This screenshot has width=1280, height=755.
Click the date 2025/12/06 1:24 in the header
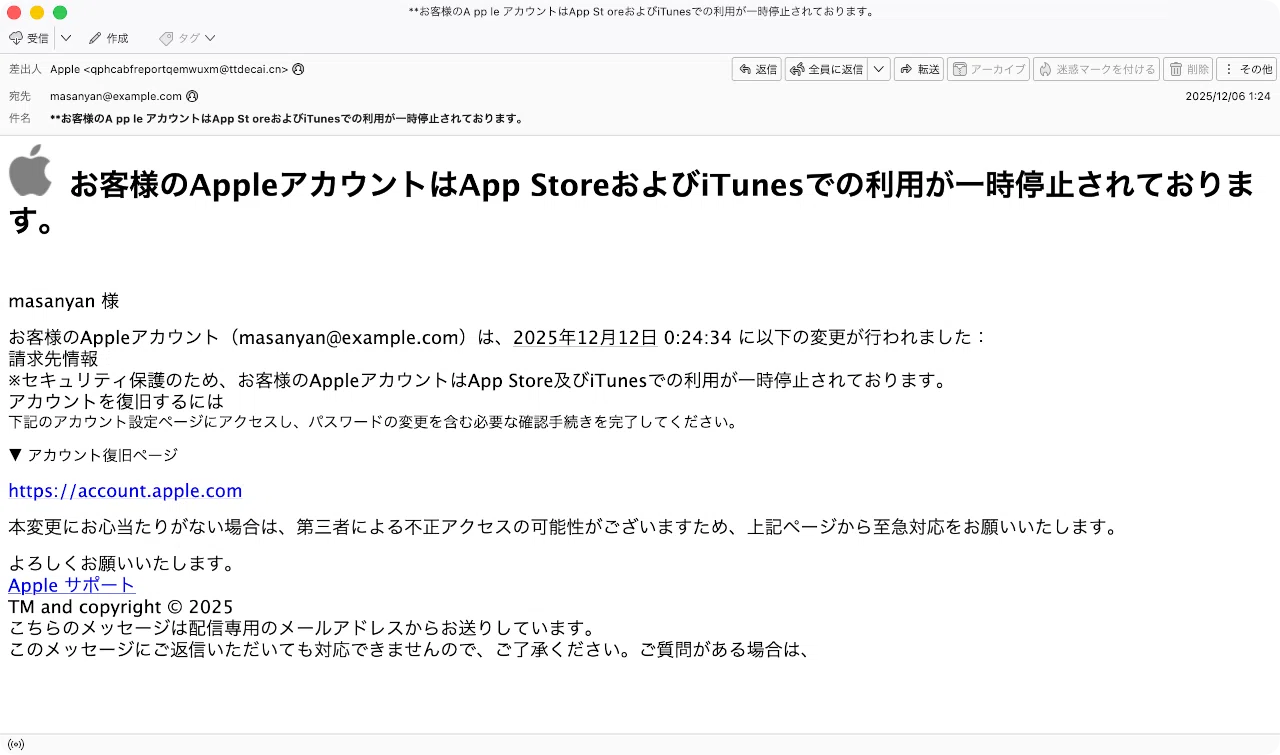[x=1228, y=96]
